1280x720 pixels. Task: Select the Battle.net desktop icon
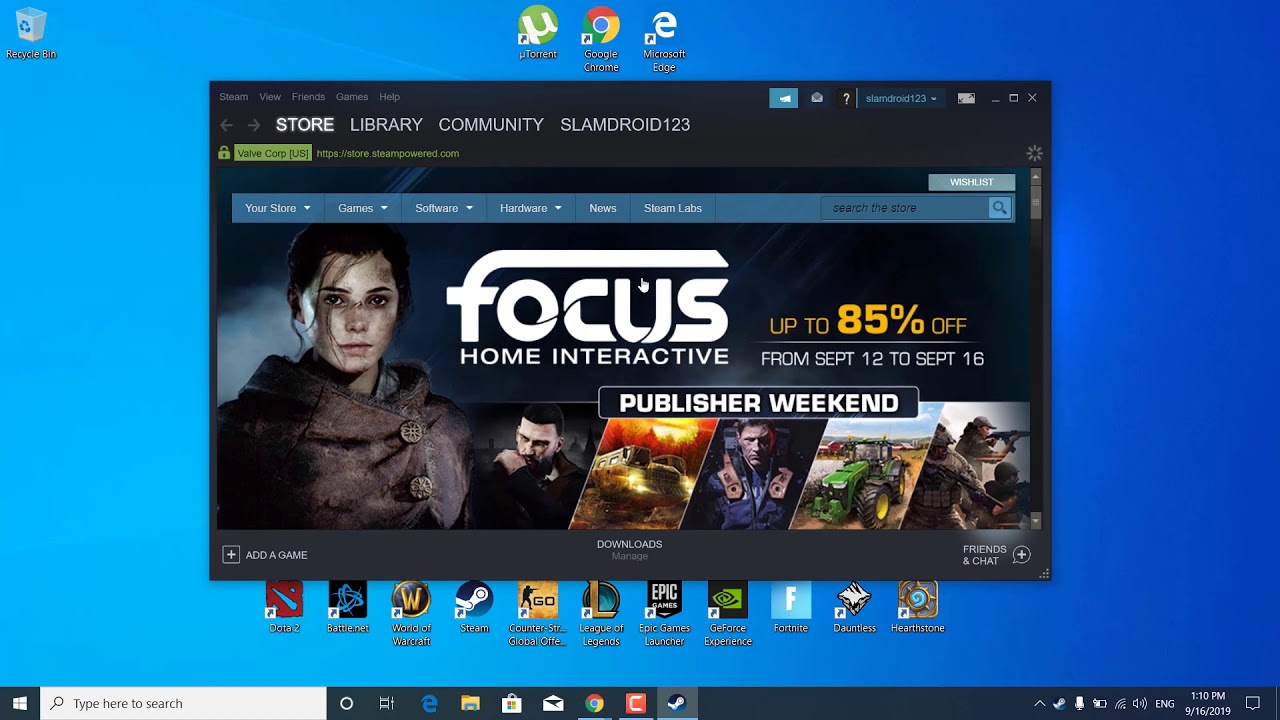tap(348, 607)
